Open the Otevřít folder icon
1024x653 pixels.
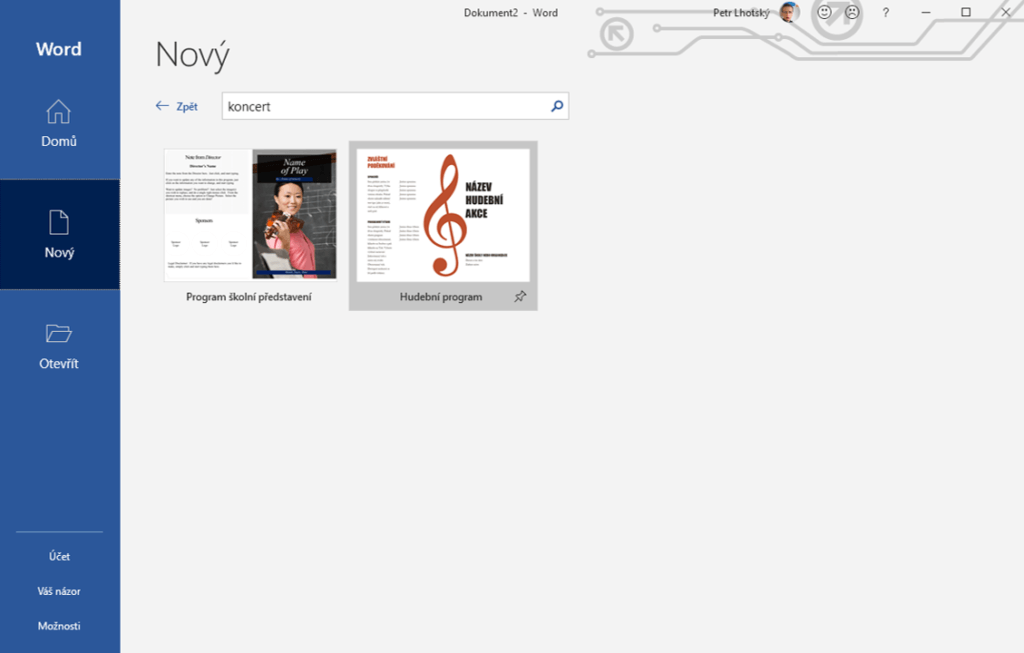pyautogui.click(x=59, y=334)
